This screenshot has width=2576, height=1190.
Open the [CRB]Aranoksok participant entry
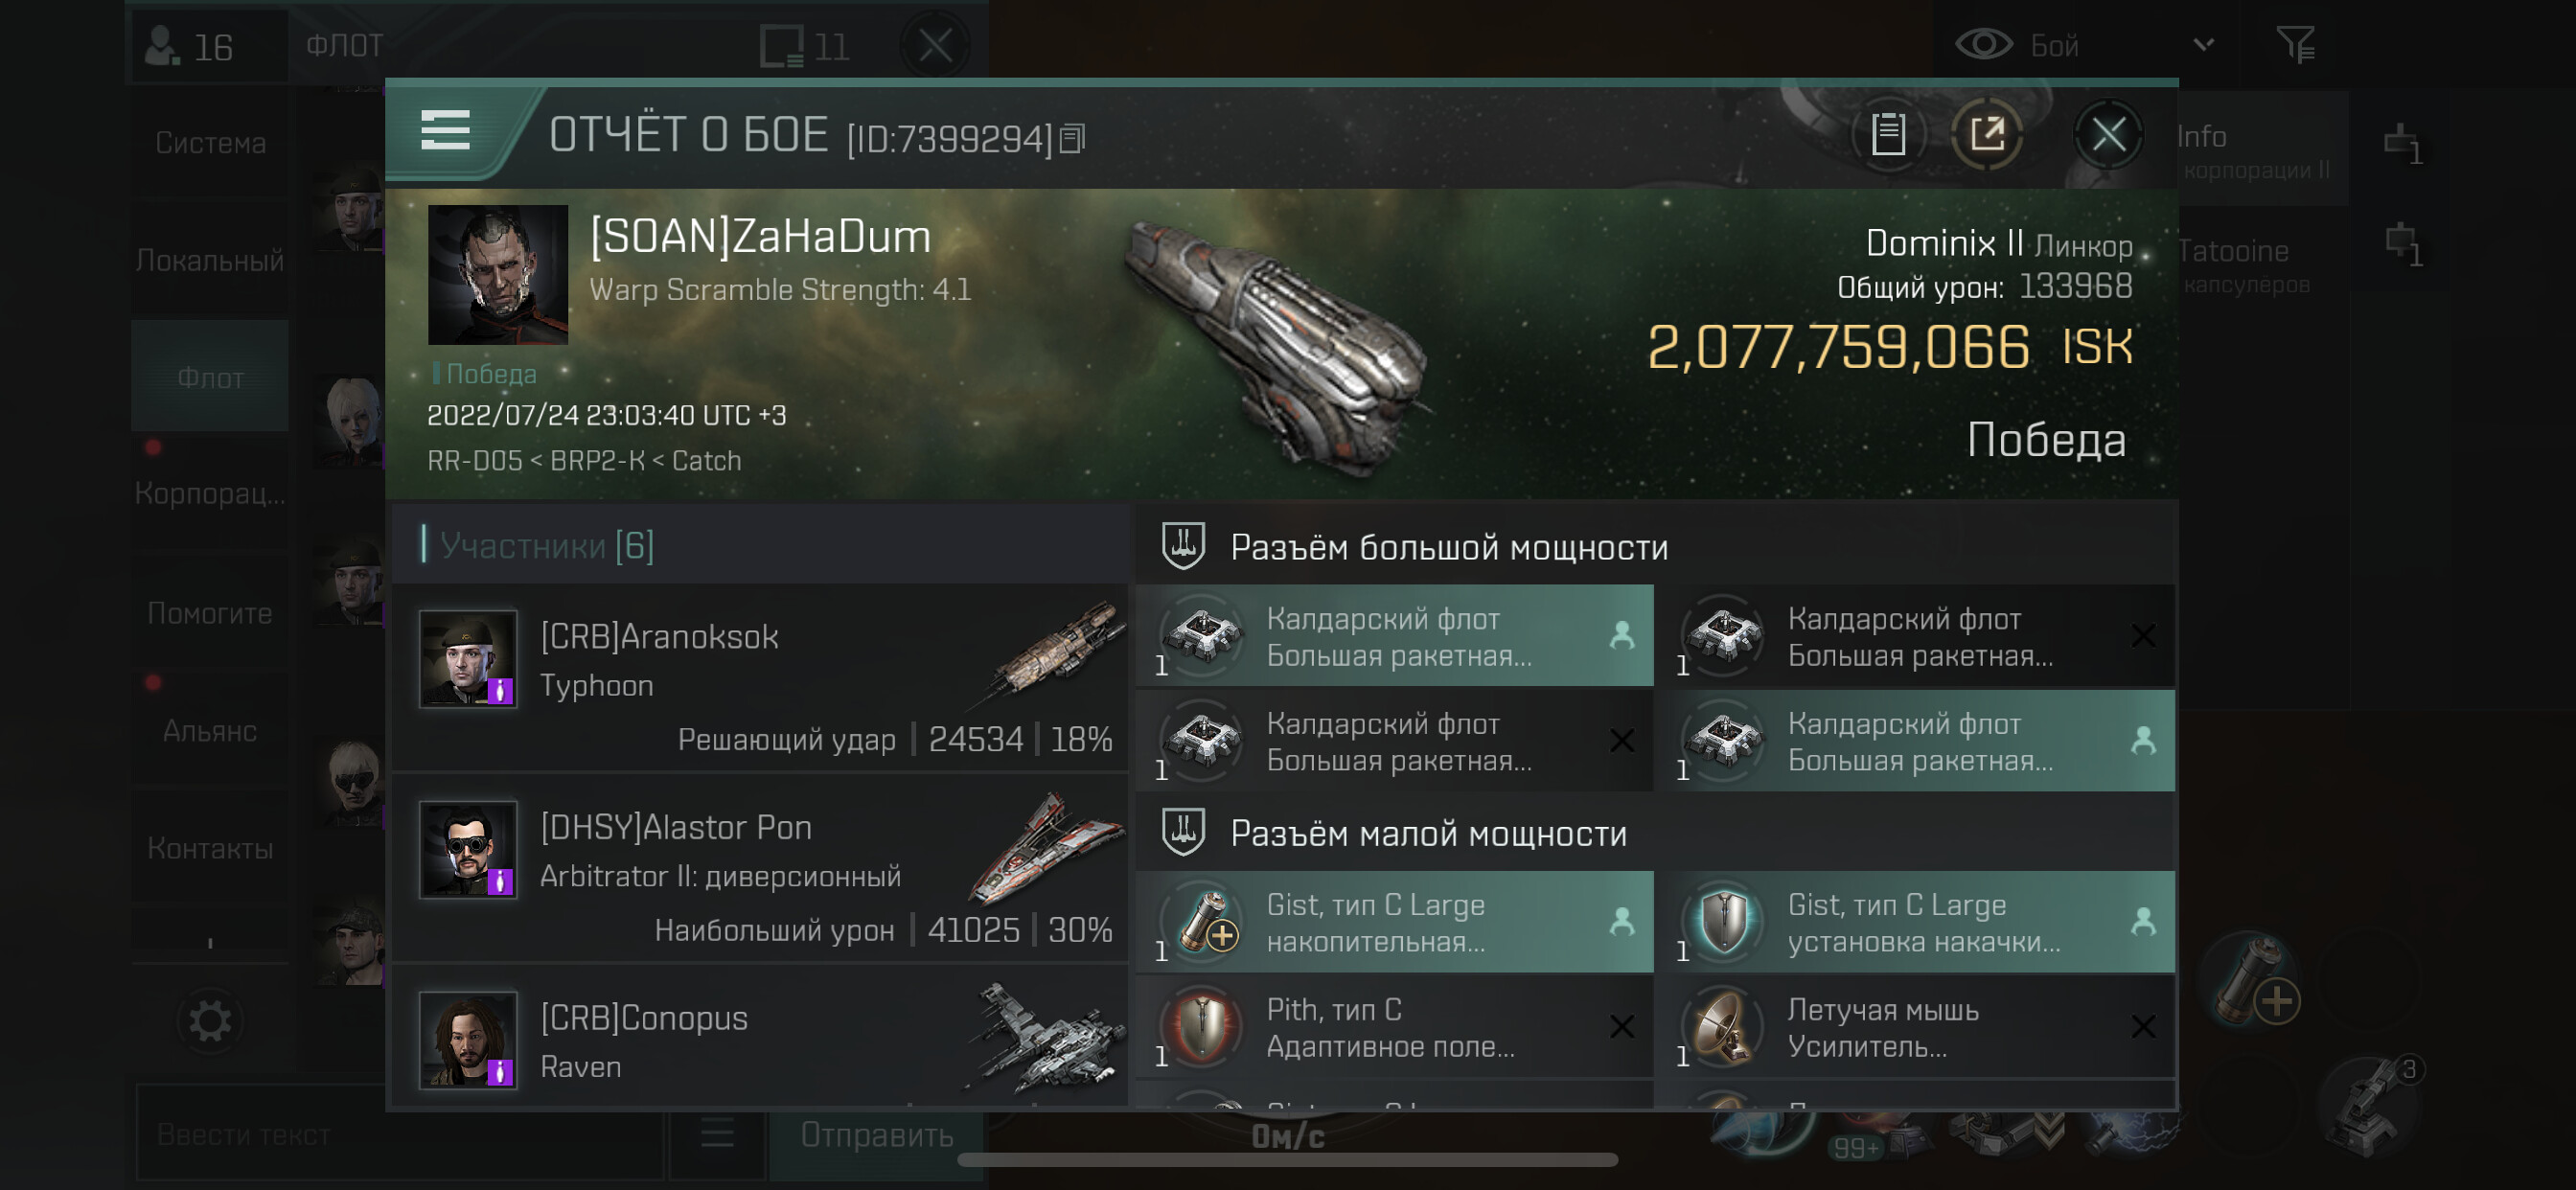[760, 678]
